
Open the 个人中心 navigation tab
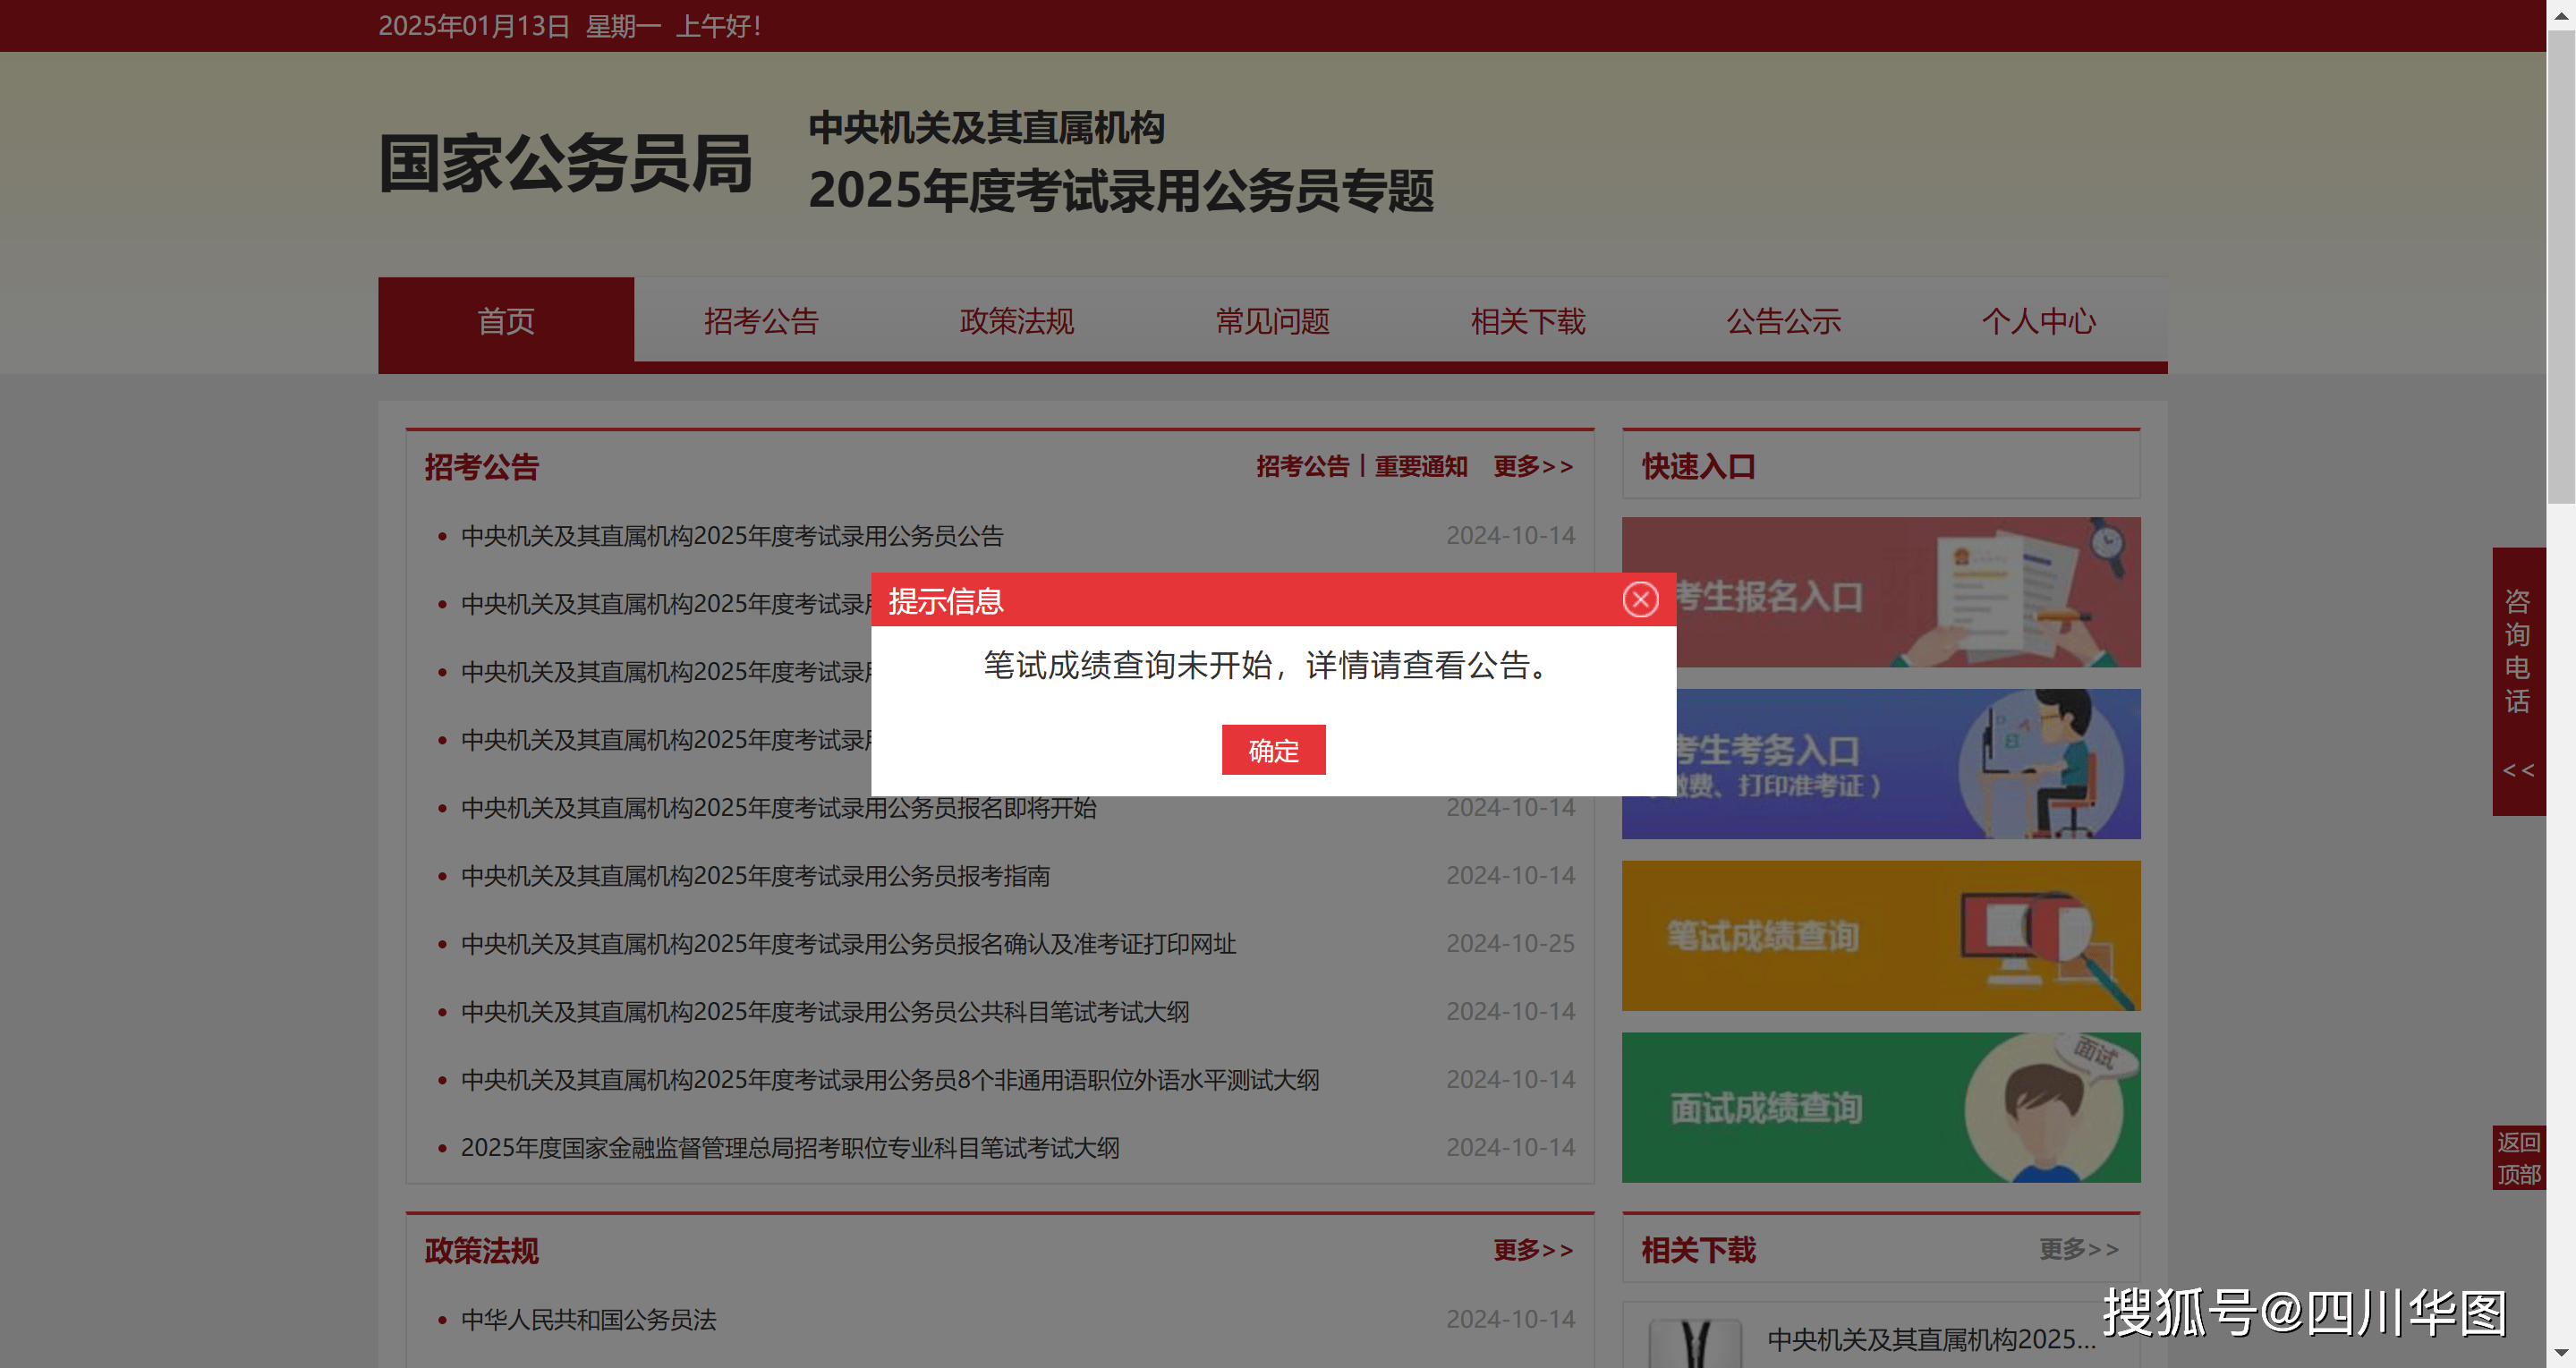(2039, 321)
